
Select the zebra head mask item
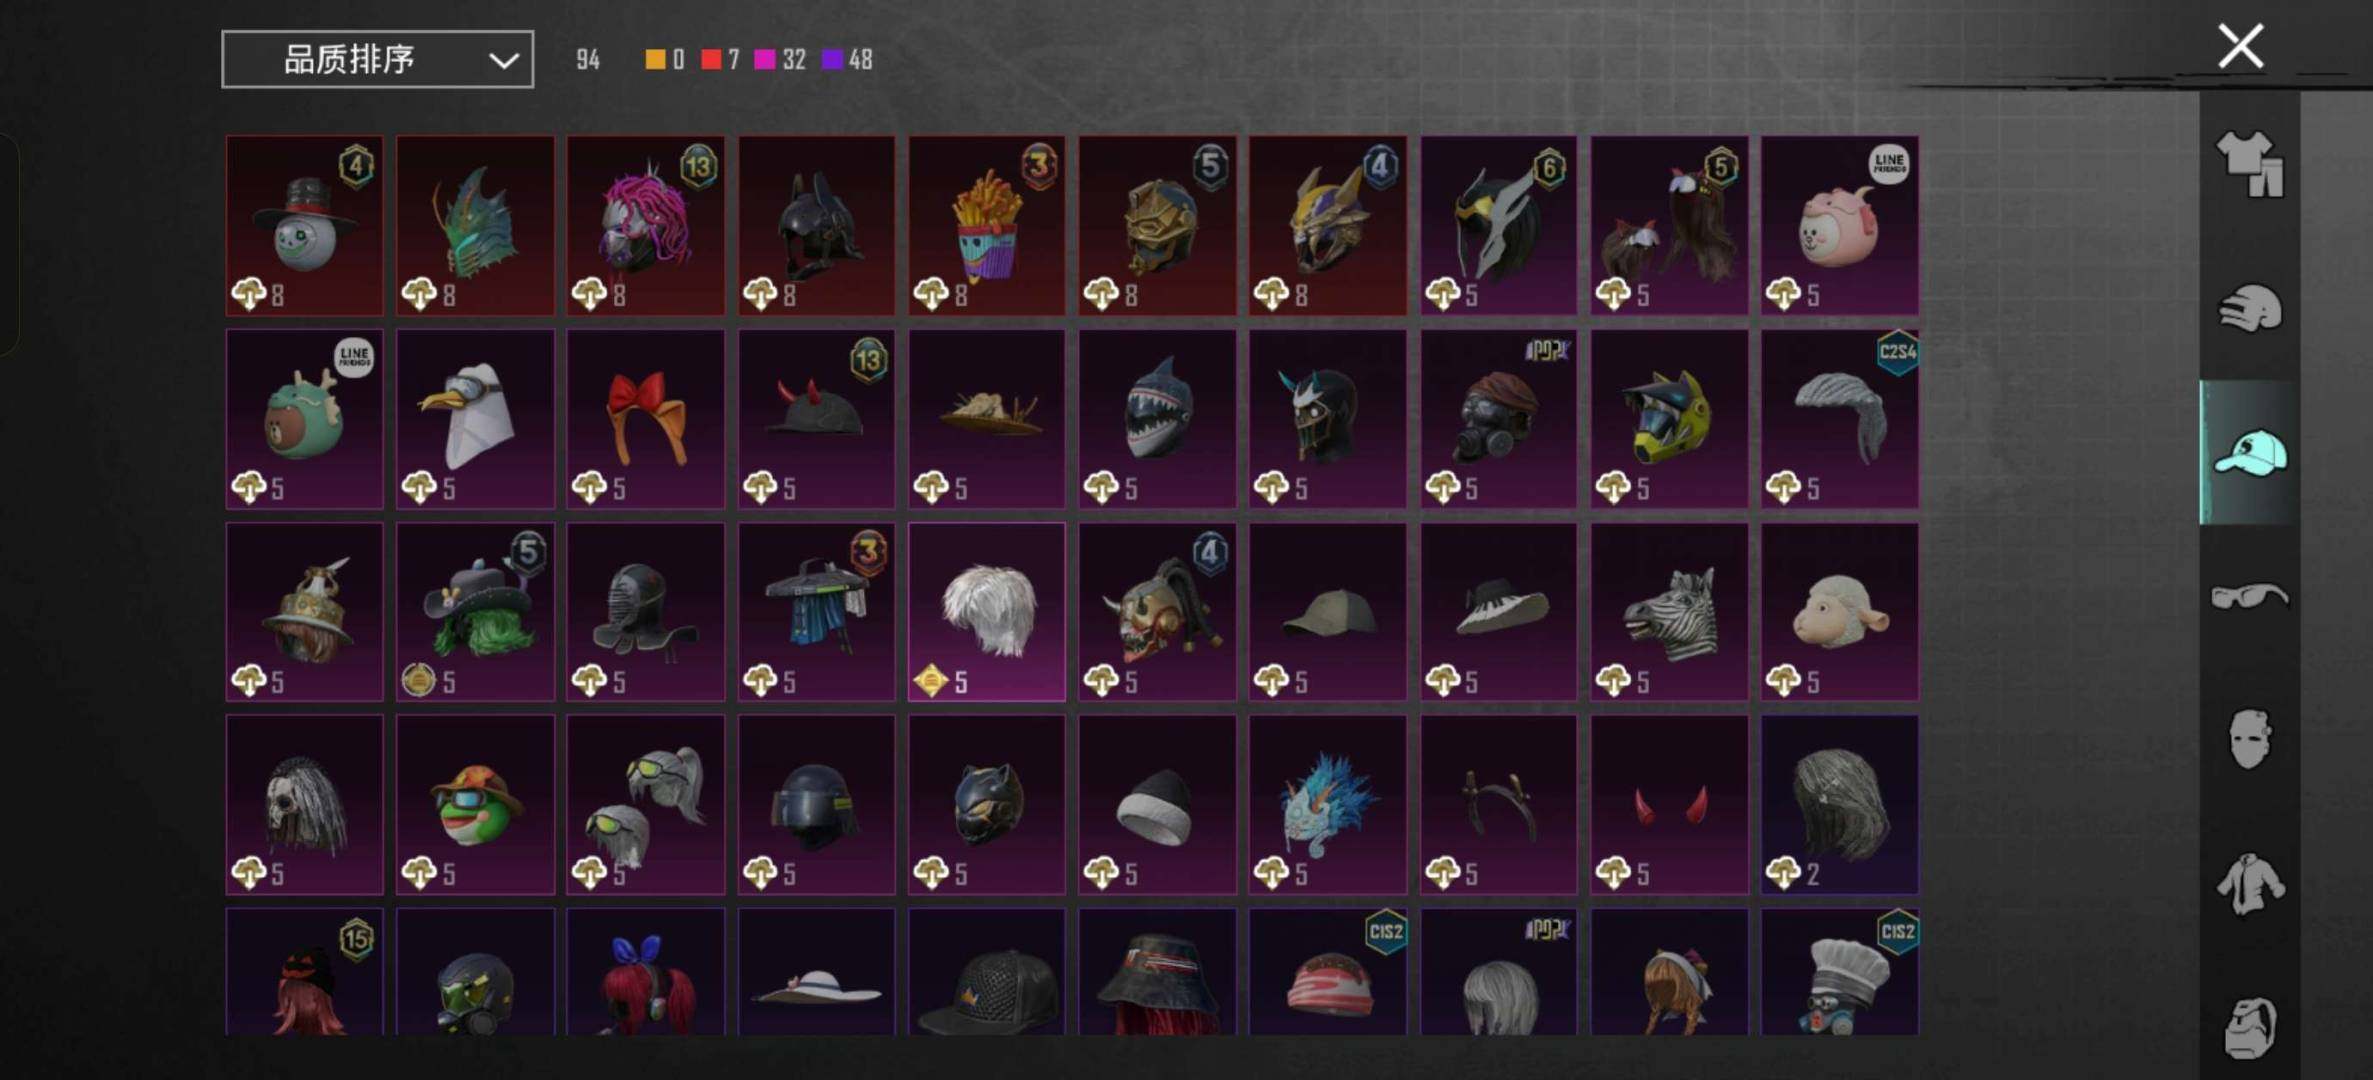pyautogui.click(x=1669, y=612)
